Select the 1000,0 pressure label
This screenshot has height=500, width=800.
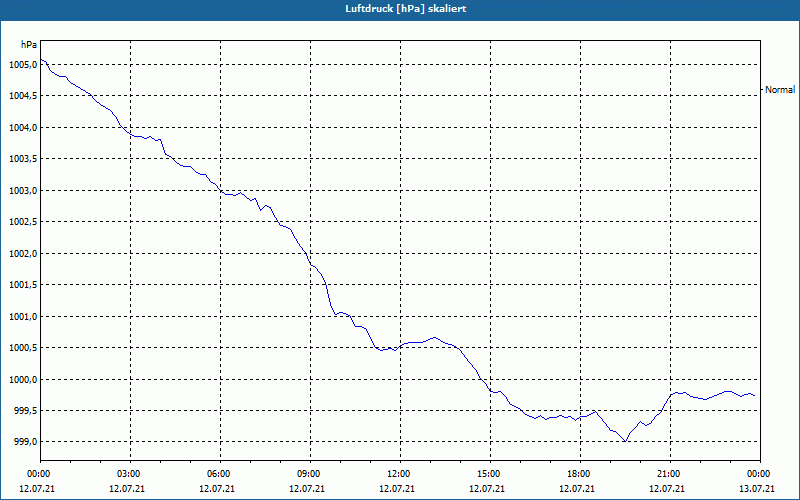point(23,379)
